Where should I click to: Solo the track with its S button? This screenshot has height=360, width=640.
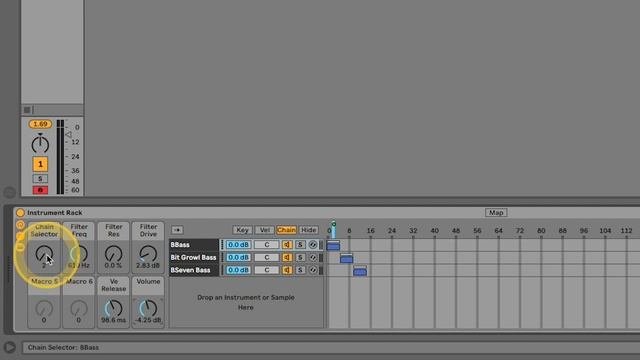(x=40, y=178)
